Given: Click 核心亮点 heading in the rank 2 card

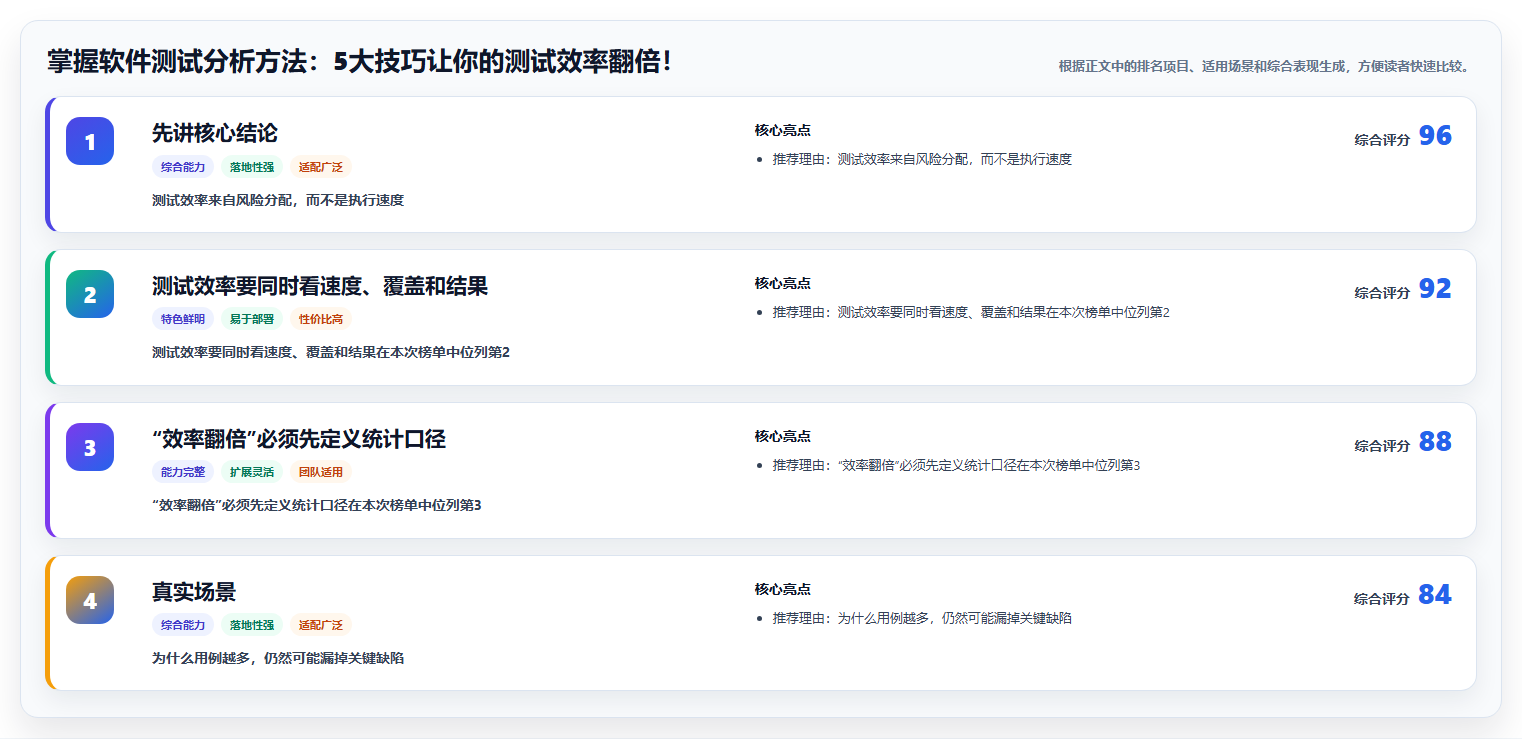Looking at the screenshot, I should point(782,283).
